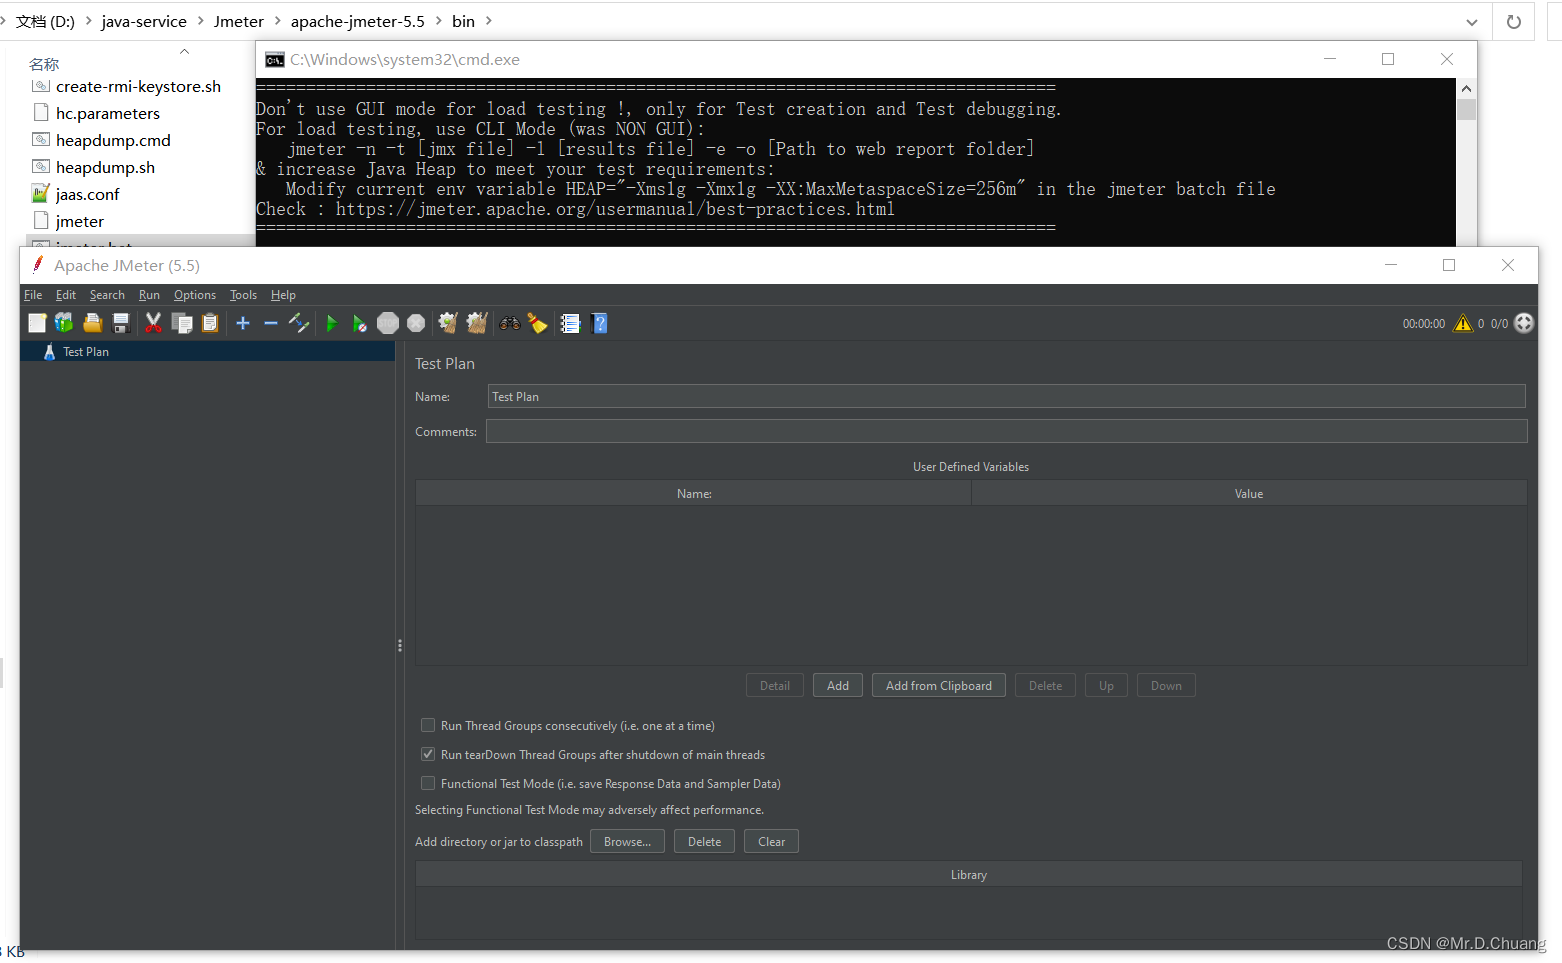This screenshot has height=963, width=1562.
Task: Click the Browse... classpath button
Action: pyautogui.click(x=627, y=842)
